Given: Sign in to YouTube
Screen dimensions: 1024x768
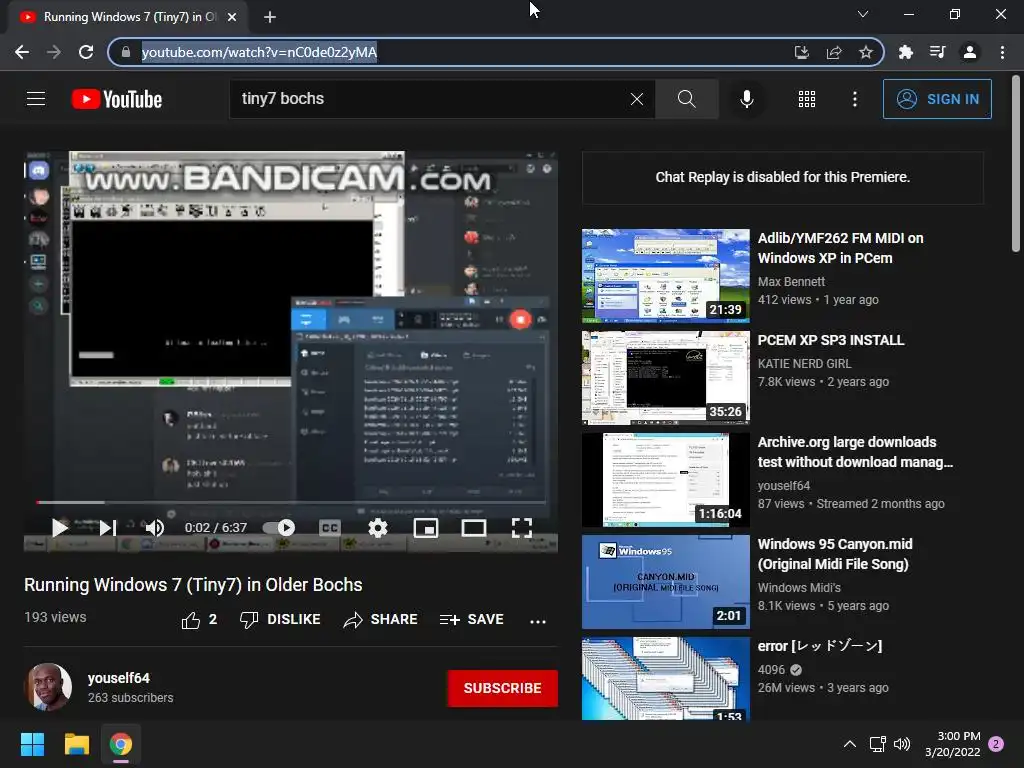Looking at the screenshot, I should coord(936,99).
